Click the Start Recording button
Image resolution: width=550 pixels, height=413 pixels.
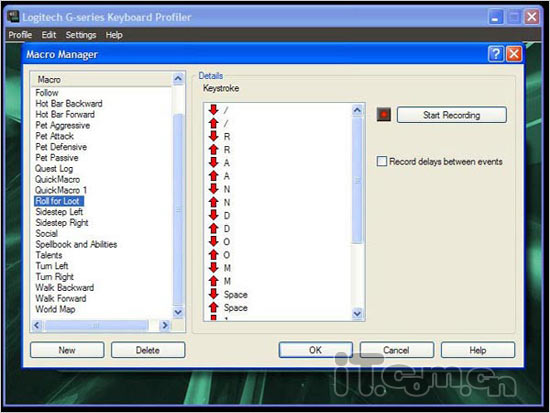[x=451, y=115]
